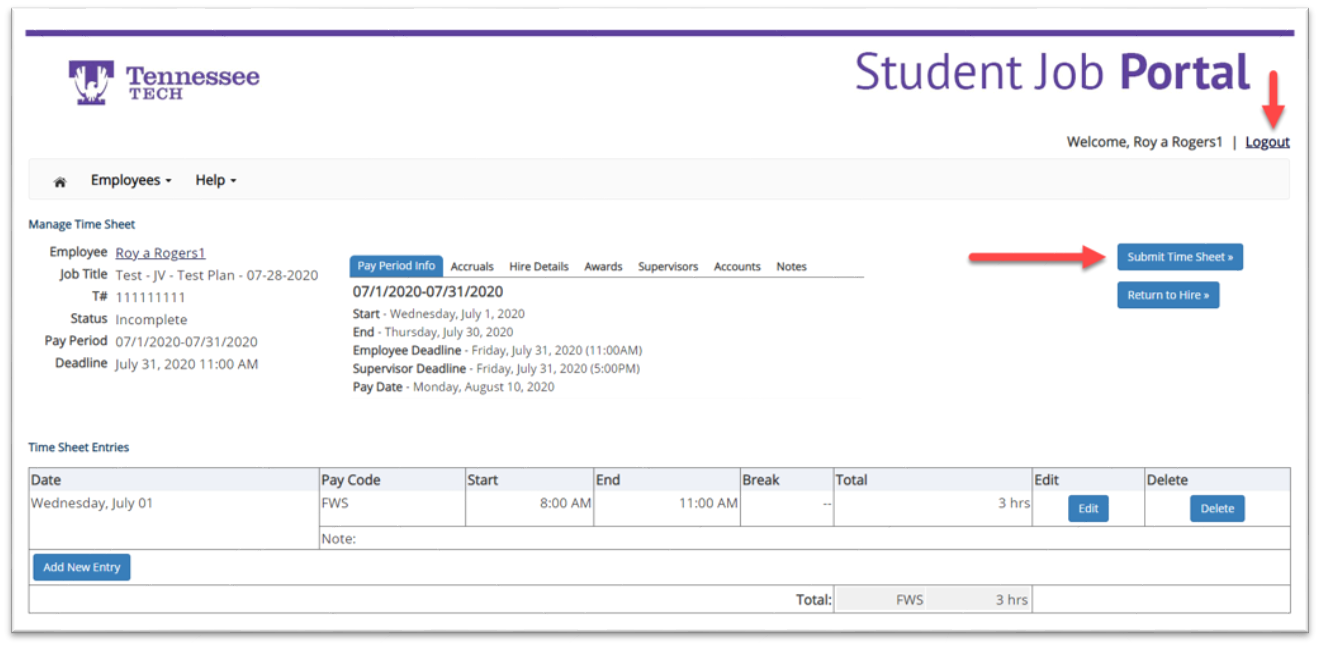
Task: Open the Accounts tab
Action: pyautogui.click(x=737, y=267)
